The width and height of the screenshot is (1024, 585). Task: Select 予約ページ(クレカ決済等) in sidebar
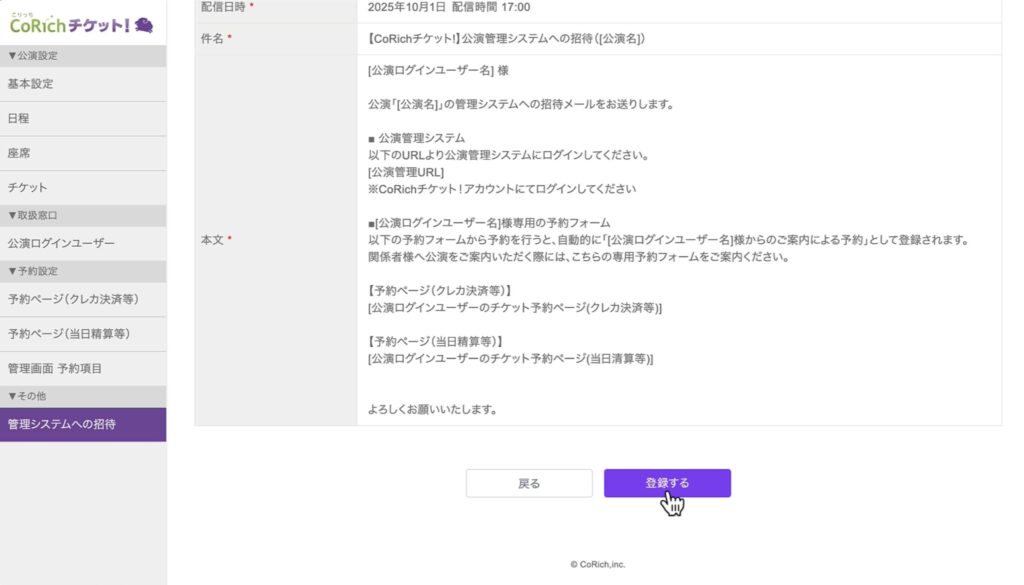tap(73, 299)
